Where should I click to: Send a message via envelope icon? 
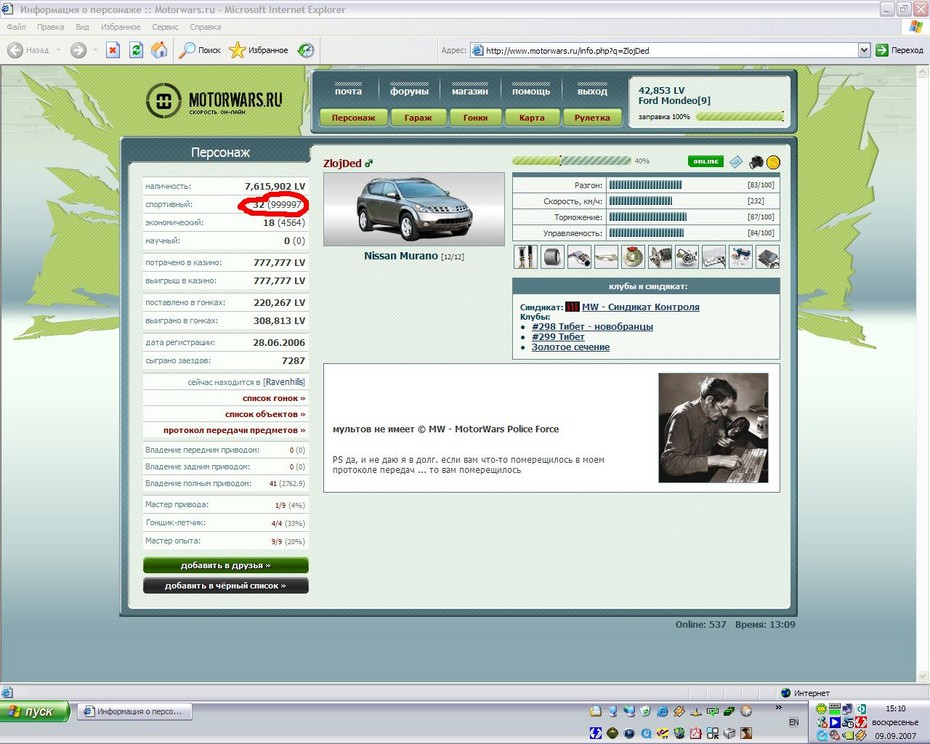[736, 161]
